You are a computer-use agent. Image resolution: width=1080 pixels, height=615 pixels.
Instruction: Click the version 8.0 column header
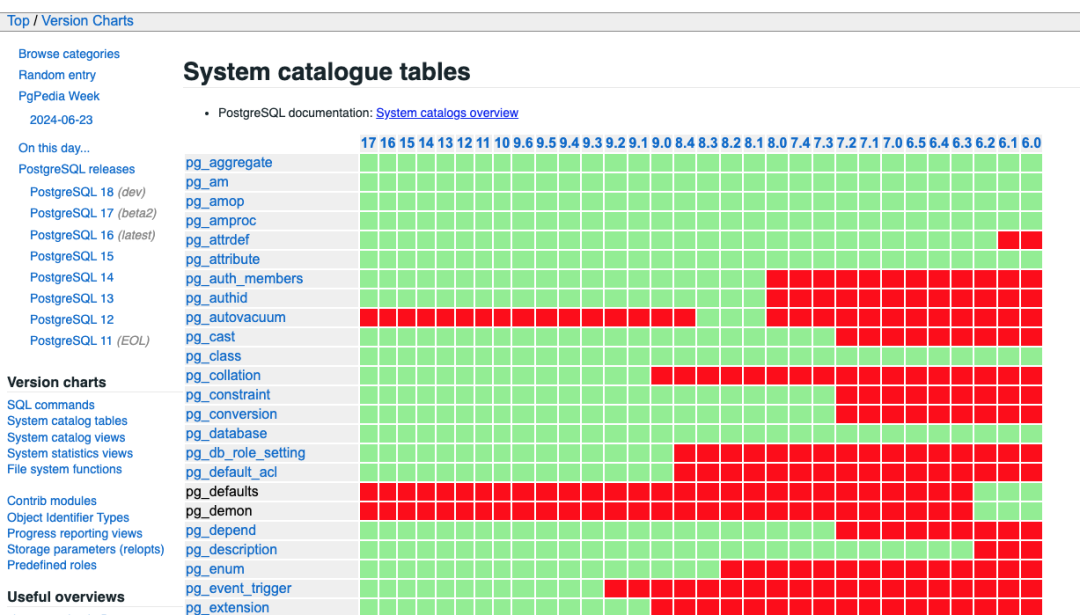(x=777, y=143)
